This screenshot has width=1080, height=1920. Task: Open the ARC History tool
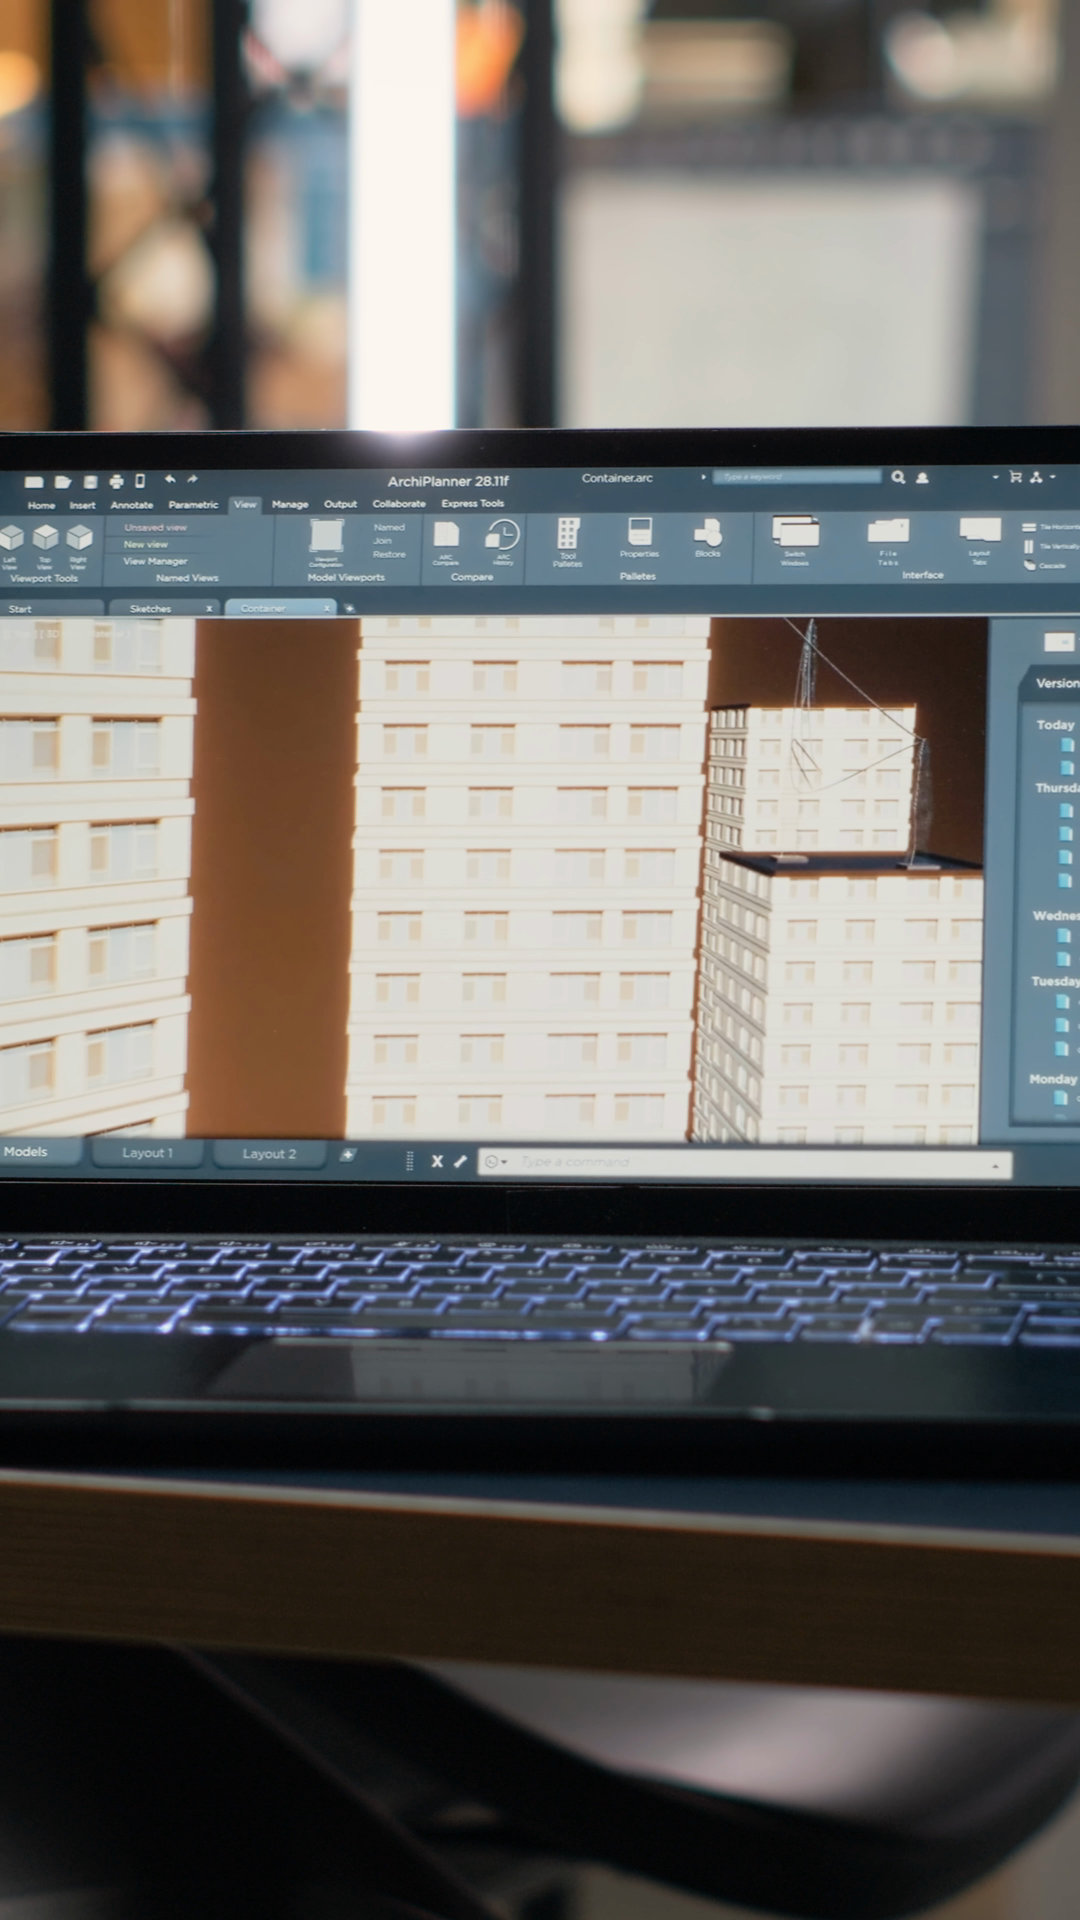tap(502, 540)
